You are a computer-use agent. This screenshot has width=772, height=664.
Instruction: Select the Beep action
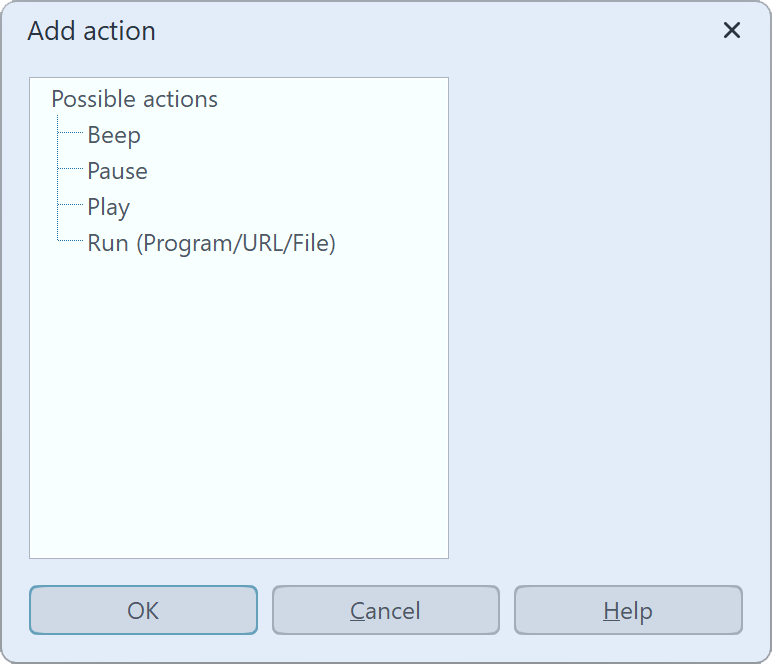click(114, 135)
